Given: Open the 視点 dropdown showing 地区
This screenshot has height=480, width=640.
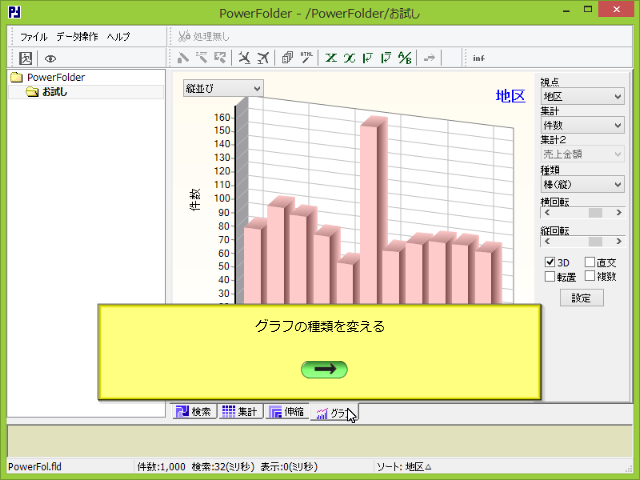Looking at the screenshot, I should coord(582,96).
